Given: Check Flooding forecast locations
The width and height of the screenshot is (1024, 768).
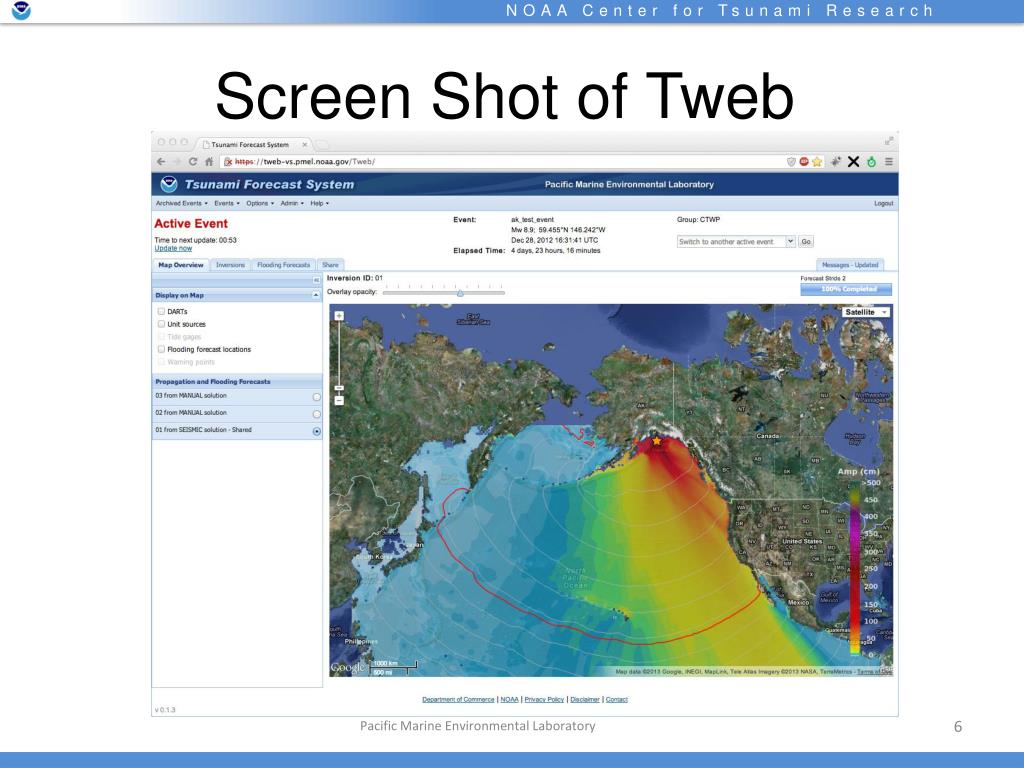Looking at the screenshot, I should 161,349.
